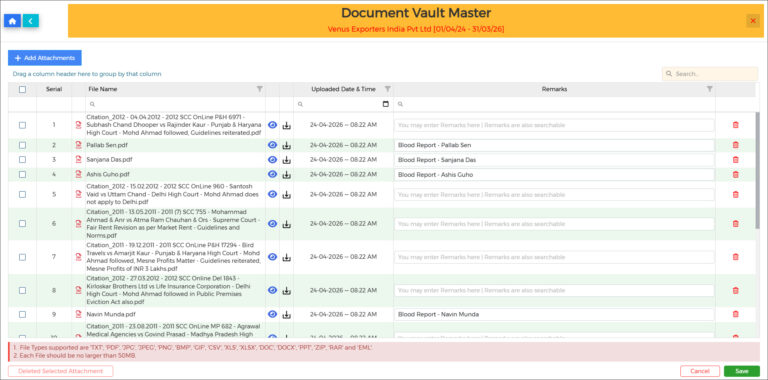The height and width of the screenshot is (380, 768).
Task: Select checkbox for serial 5 row
Action: tap(22, 194)
